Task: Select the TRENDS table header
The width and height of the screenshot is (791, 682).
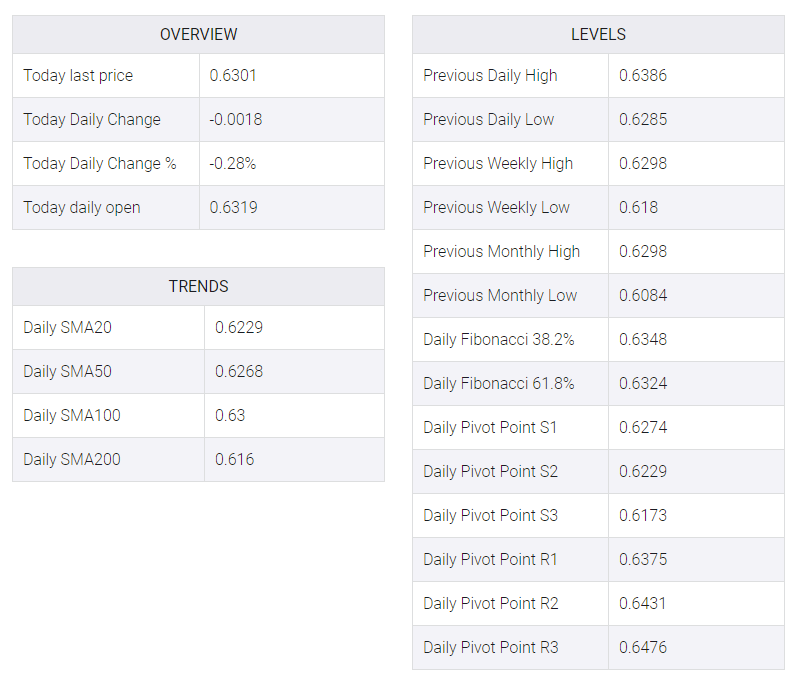Action: tap(198, 286)
